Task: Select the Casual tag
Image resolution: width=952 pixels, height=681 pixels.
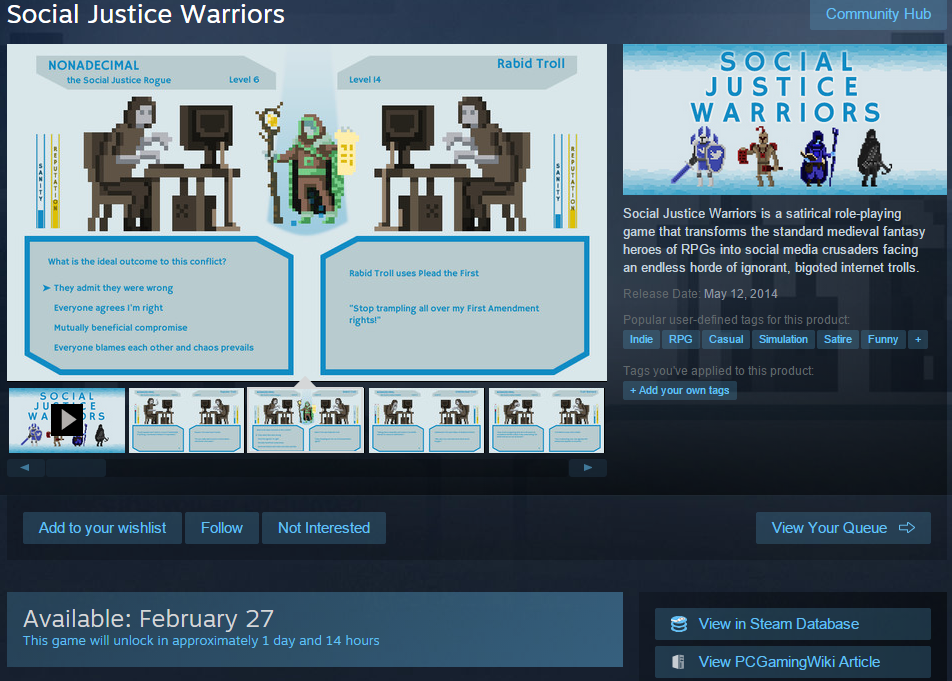Action: click(x=726, y=339)
